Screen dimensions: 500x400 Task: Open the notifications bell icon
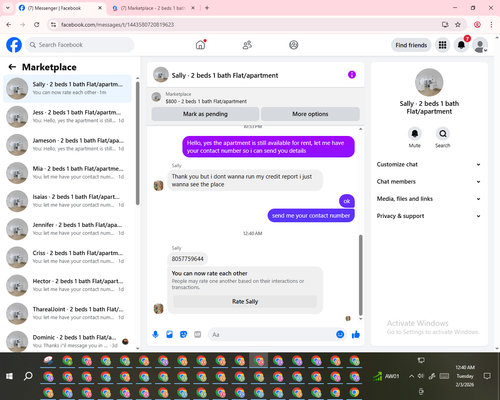click(461, 45)
